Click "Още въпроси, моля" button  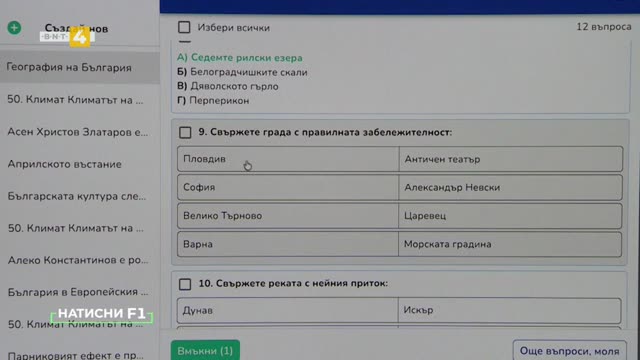[x=569, y=351]
